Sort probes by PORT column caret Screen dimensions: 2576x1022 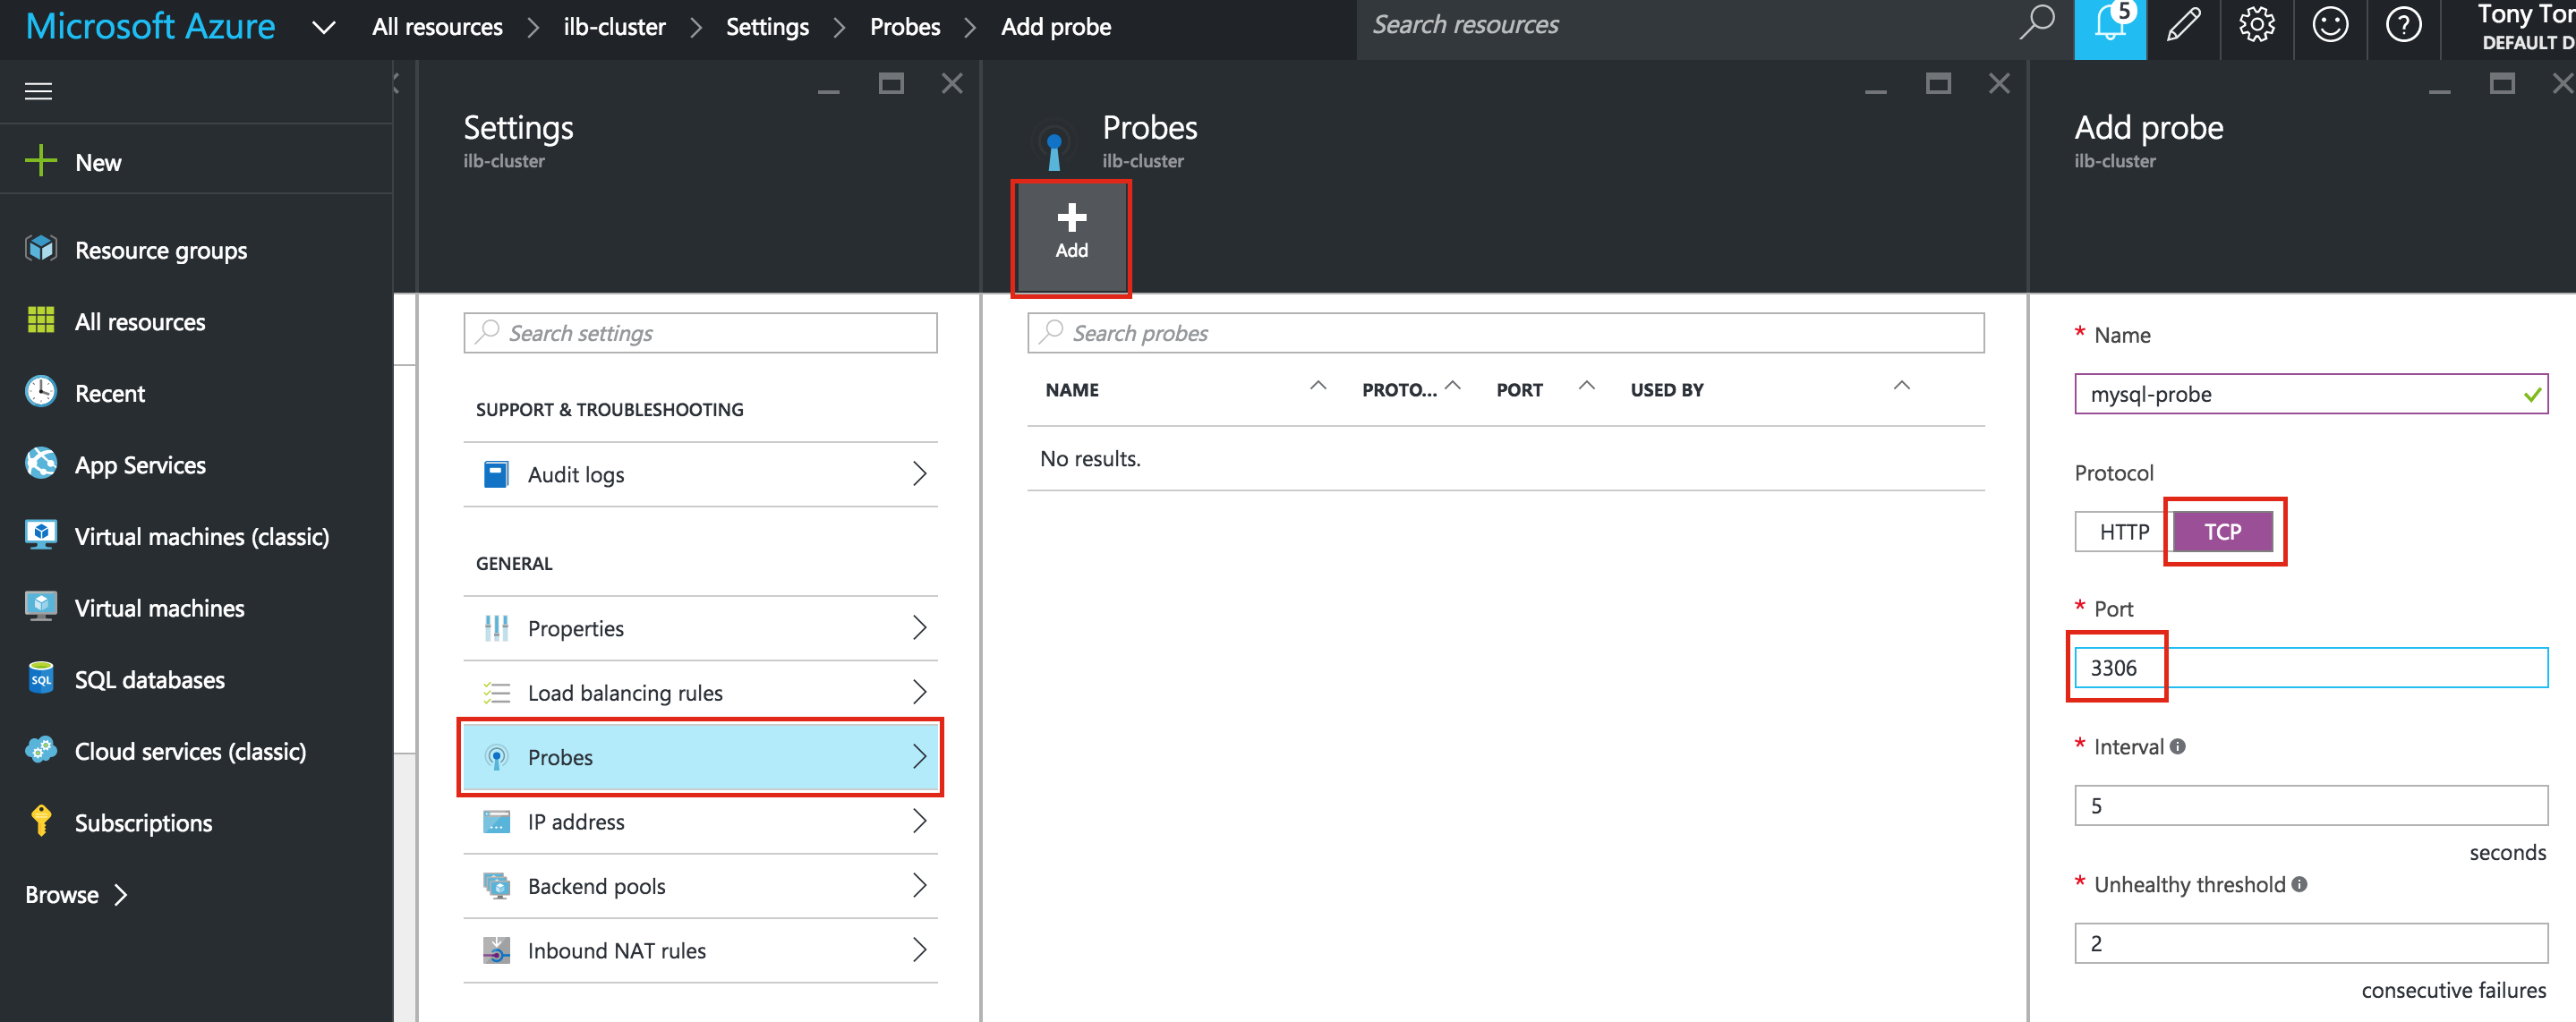click(x=1586, y=386)
